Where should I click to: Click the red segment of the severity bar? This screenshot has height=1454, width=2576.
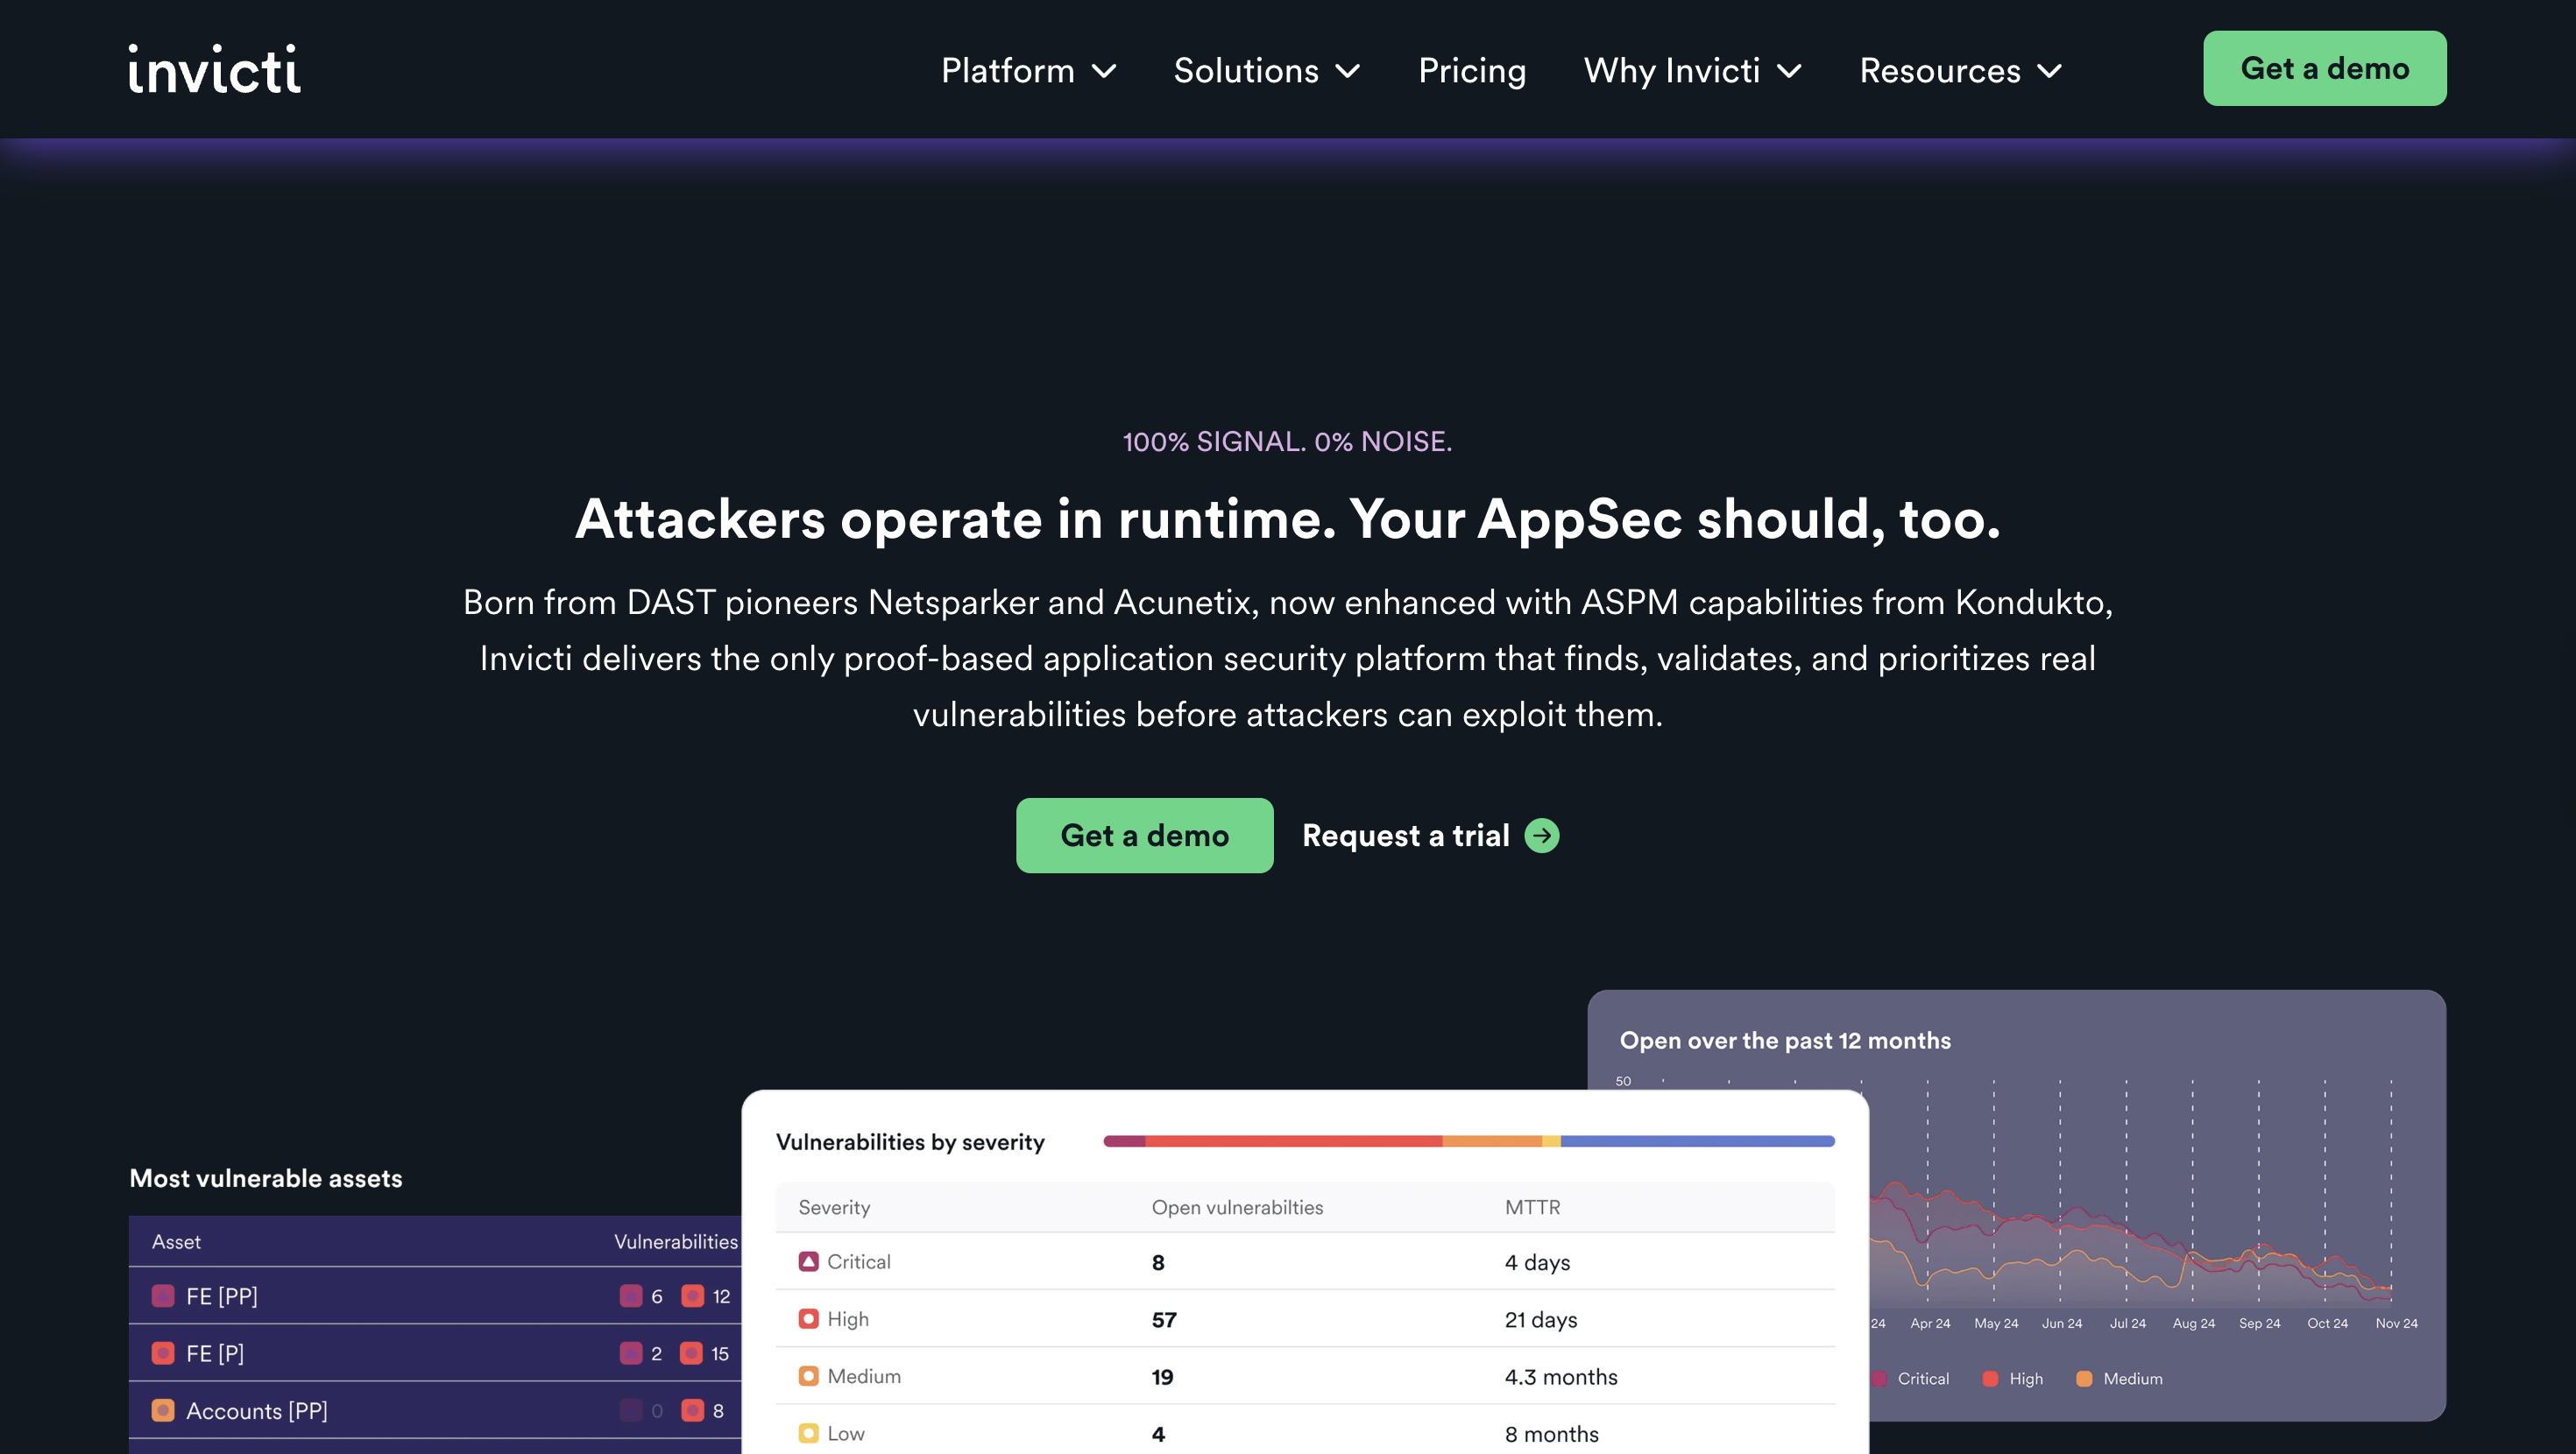click(1293, 1141)
